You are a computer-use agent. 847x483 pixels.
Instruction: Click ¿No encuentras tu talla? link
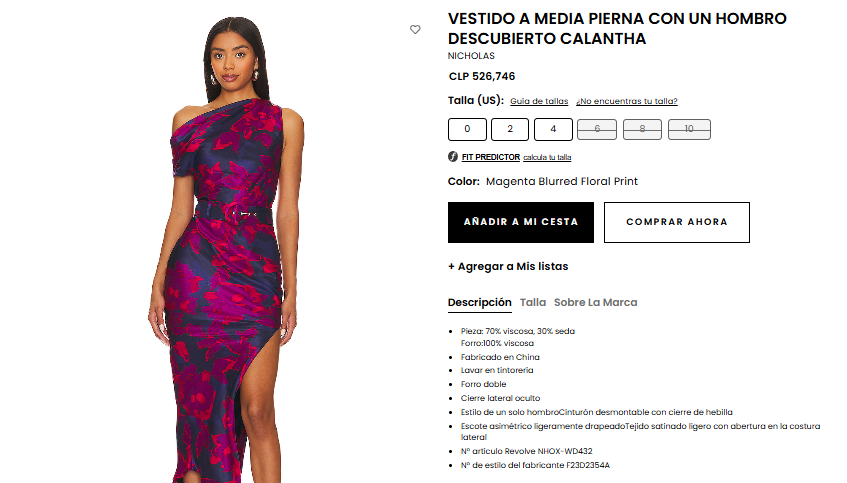tap(627, 101)
